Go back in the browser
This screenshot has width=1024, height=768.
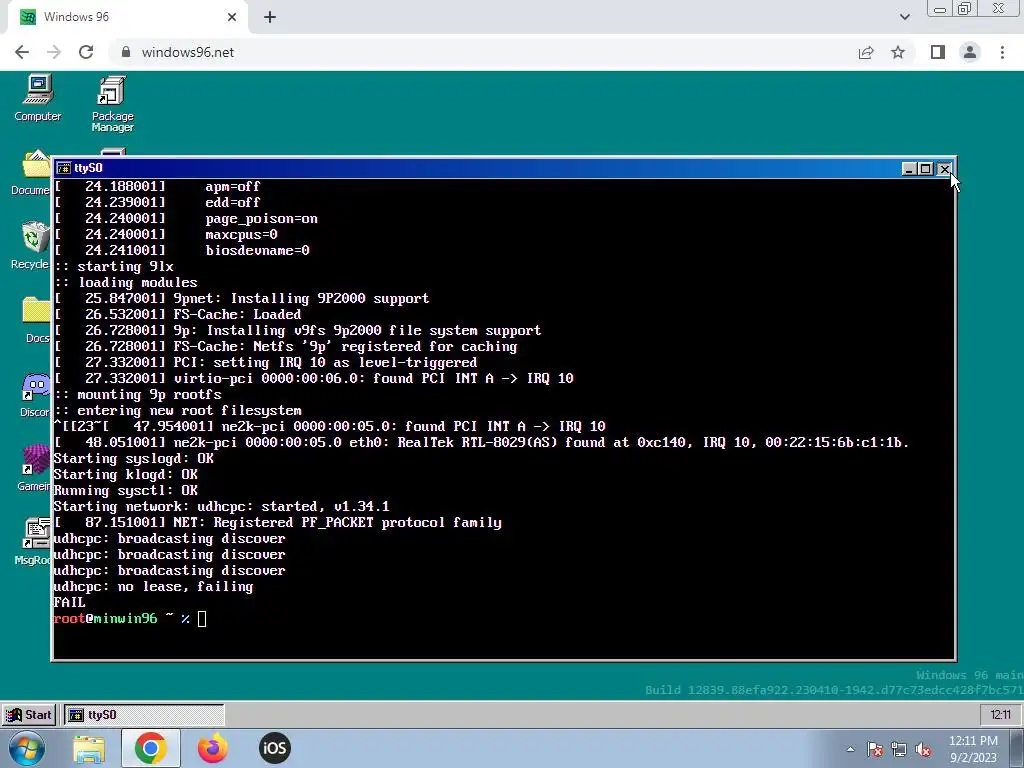coord(22,52)
